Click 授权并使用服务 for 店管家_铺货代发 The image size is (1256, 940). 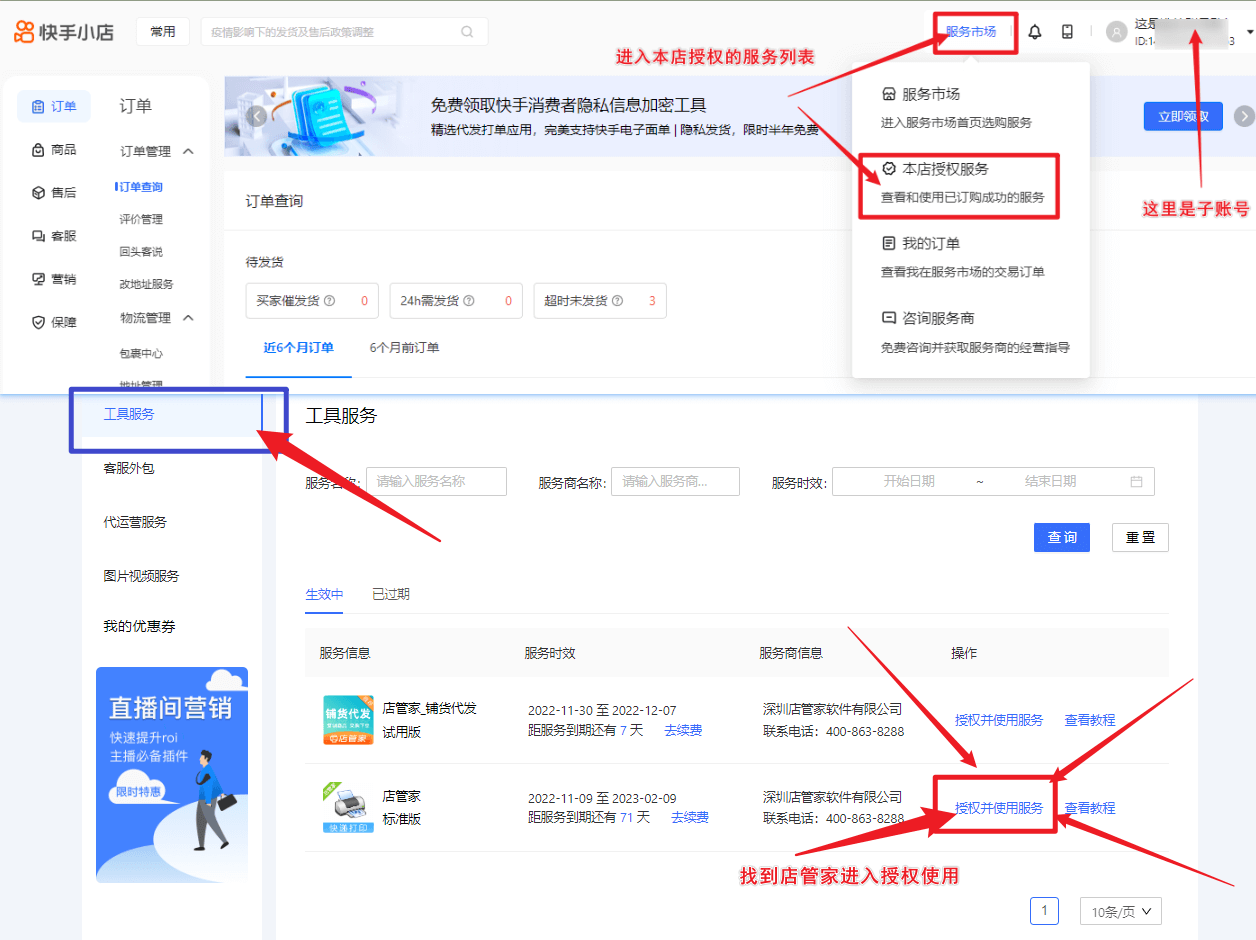[999, 720]
